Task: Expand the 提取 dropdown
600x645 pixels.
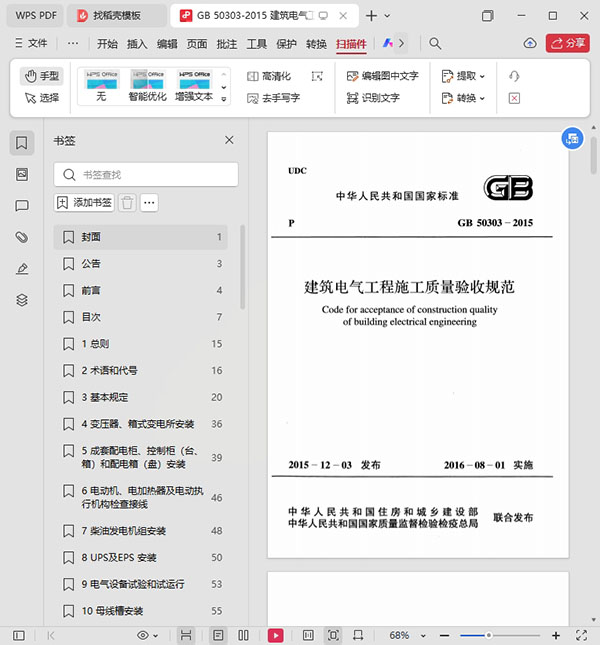Action: 465,76
